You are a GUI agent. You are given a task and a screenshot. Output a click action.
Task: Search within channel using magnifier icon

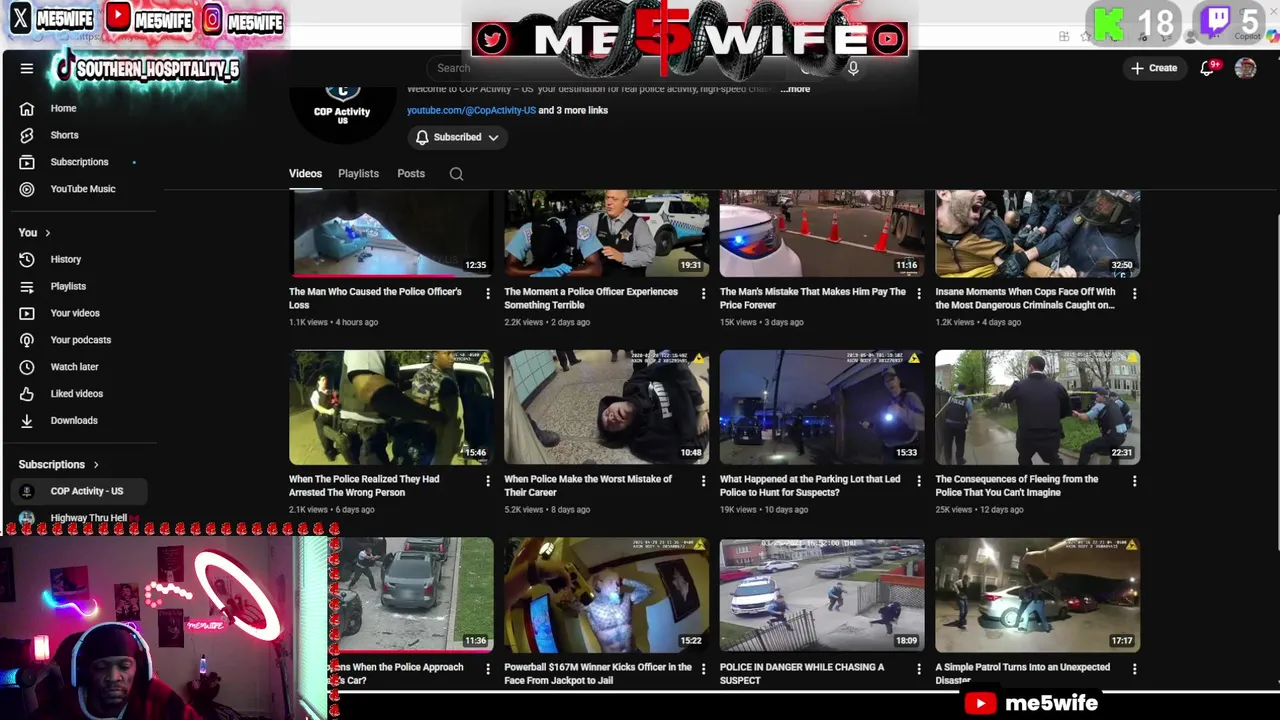pos(456,174)
